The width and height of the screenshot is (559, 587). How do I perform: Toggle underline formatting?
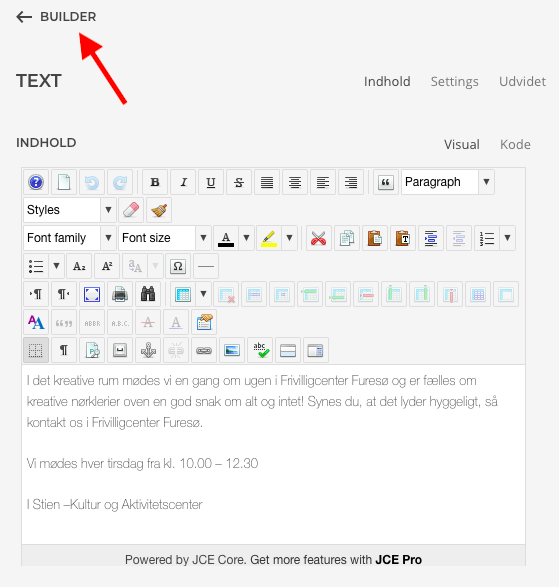211,182
